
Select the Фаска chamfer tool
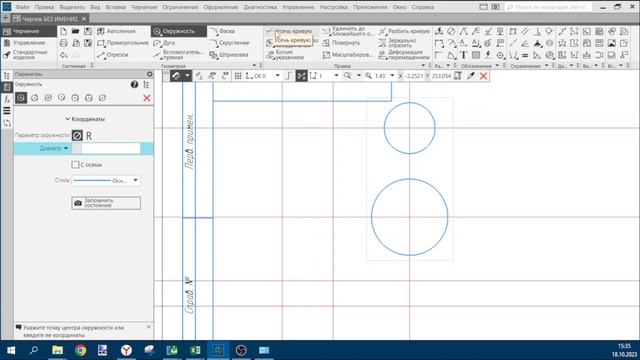coord(222,31)
